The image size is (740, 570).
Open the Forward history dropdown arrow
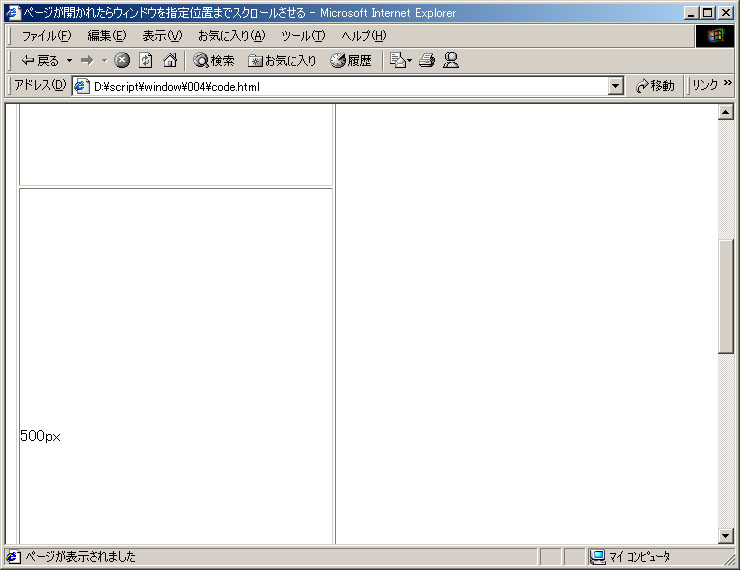(104, 60)
